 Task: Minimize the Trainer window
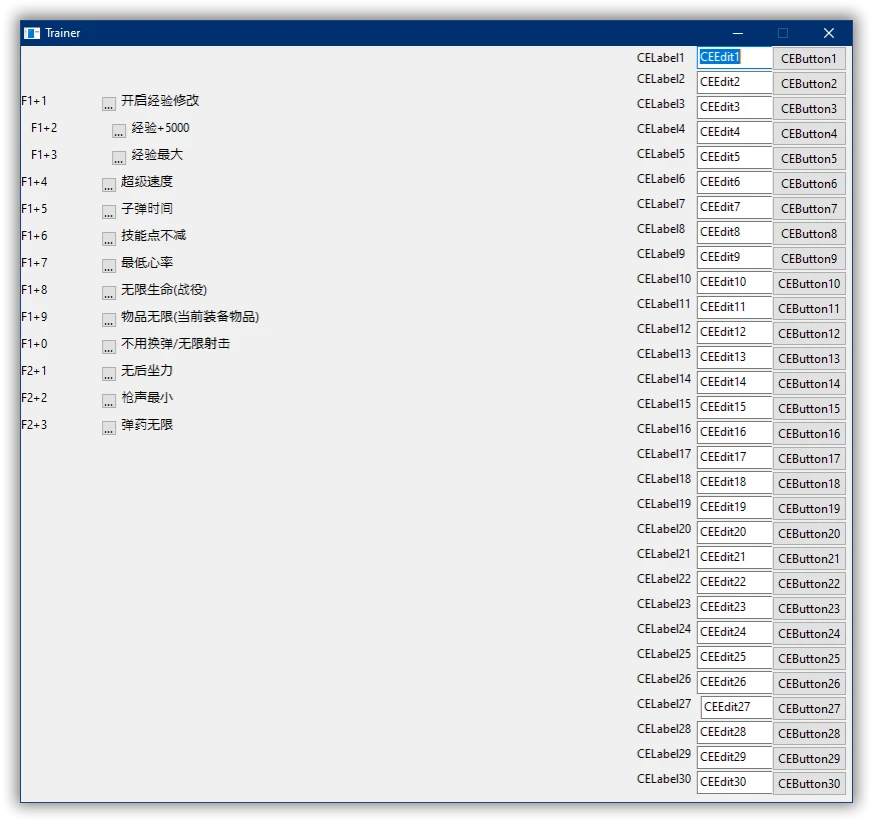[x=738, y=33]
